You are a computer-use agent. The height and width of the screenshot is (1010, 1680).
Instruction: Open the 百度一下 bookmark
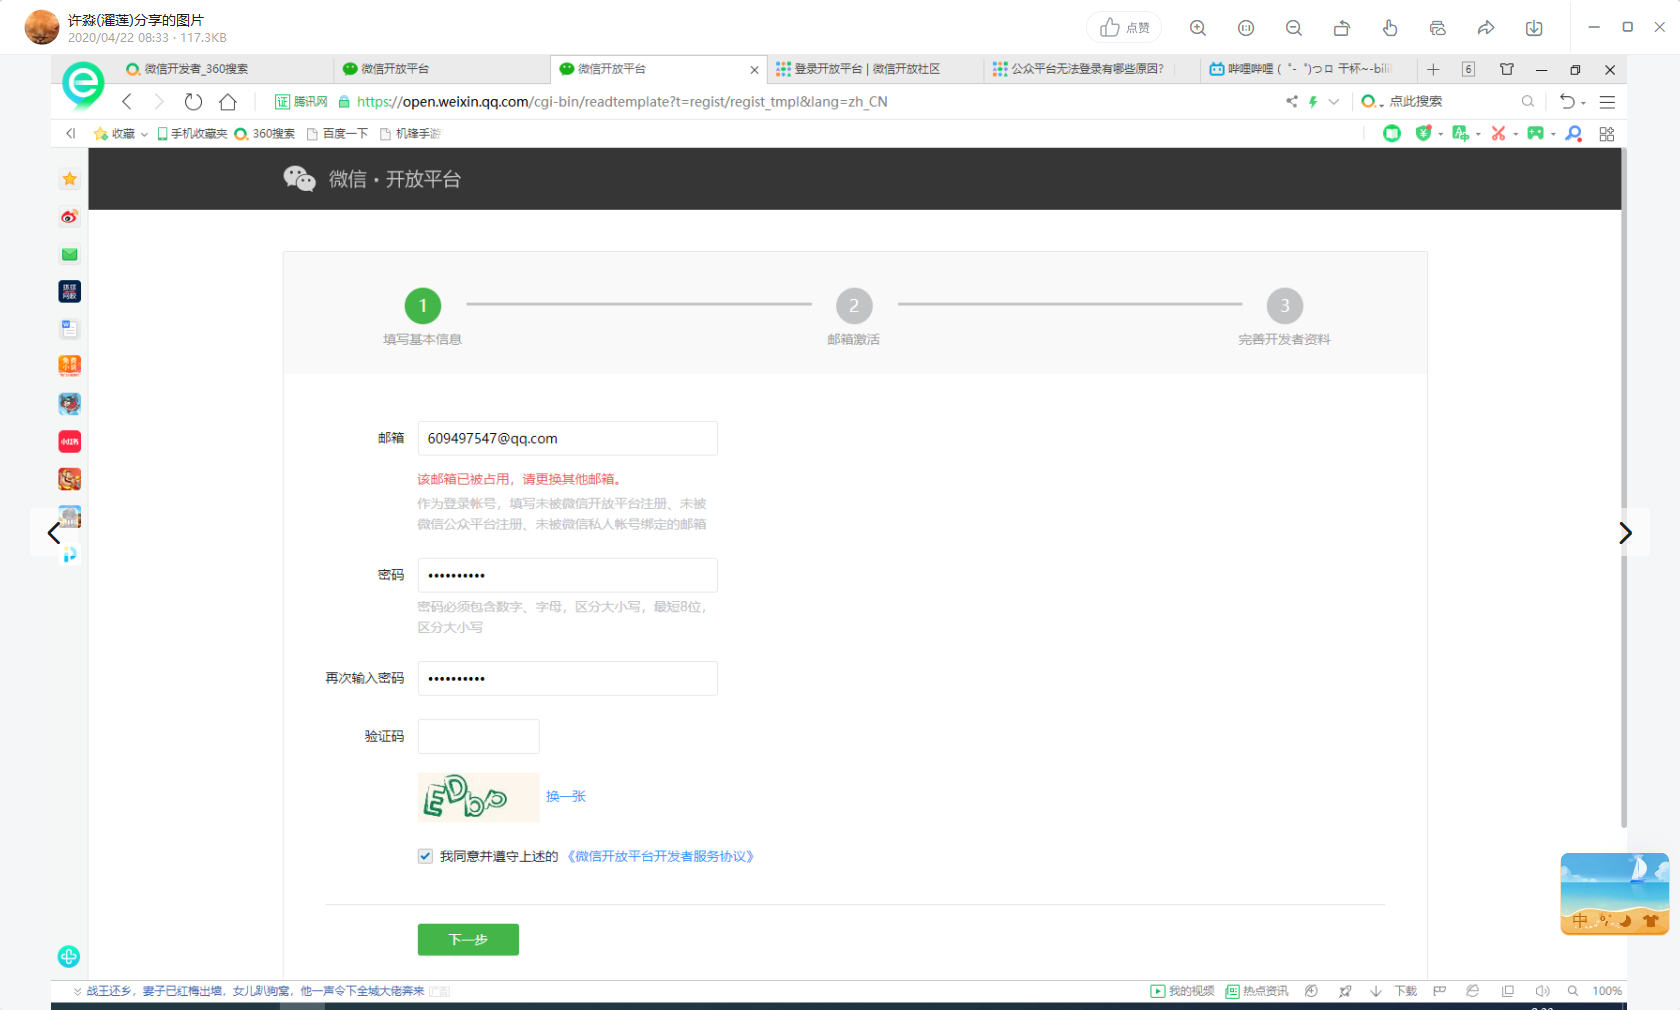click(337, 134)
